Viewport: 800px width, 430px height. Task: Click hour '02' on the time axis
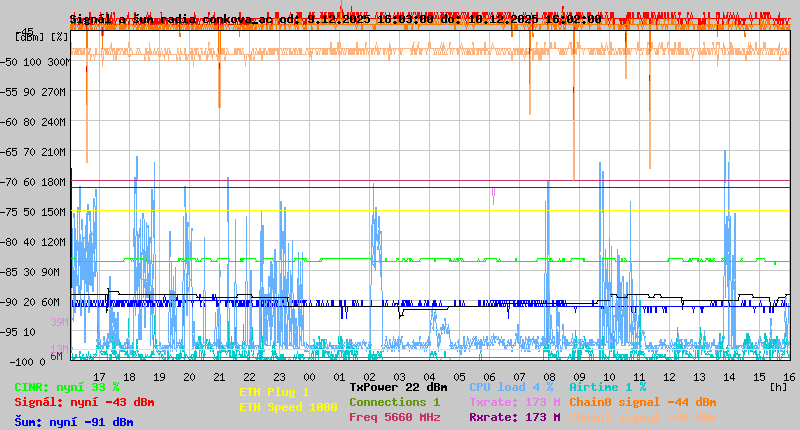[369, 377]
